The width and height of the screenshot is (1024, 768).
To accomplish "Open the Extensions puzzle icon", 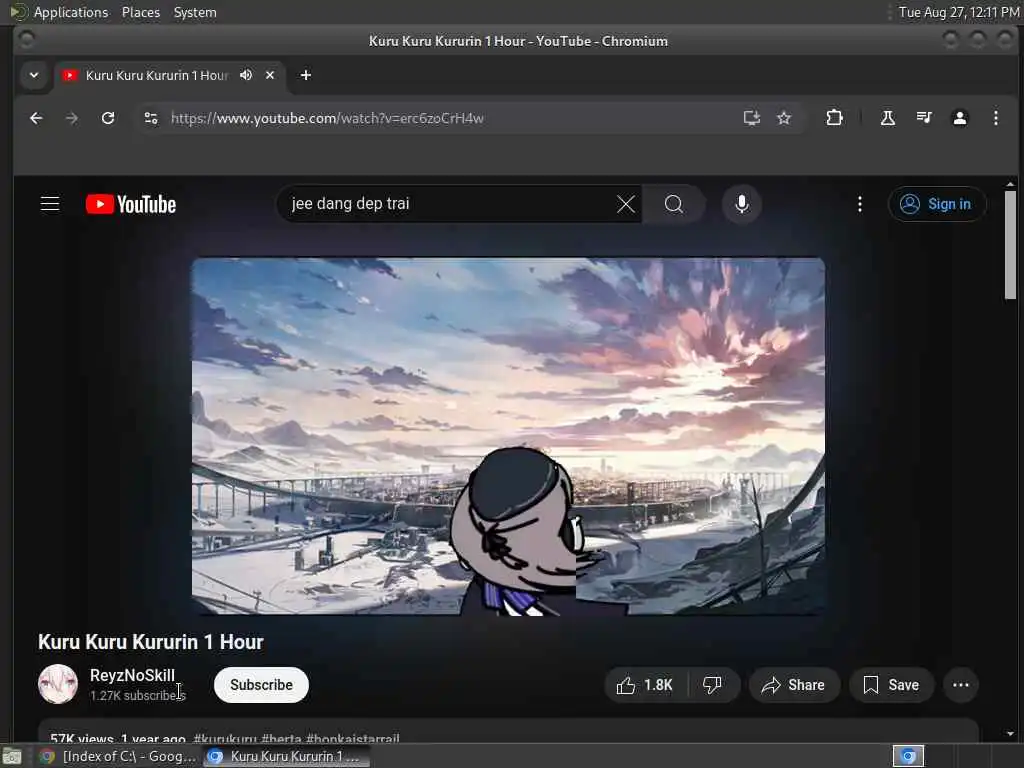I will tap(834, 118).
